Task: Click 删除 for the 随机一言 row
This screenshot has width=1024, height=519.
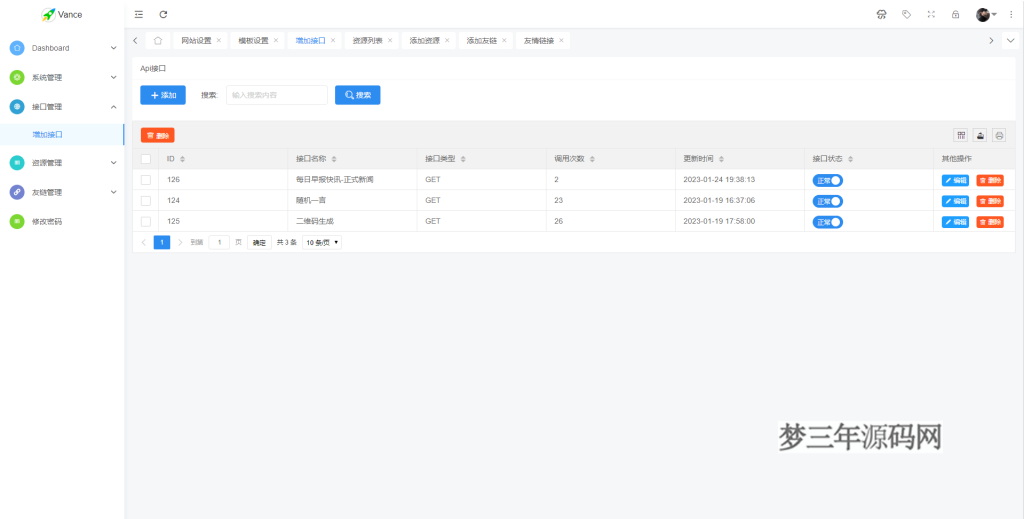Action: click(990, 201)
